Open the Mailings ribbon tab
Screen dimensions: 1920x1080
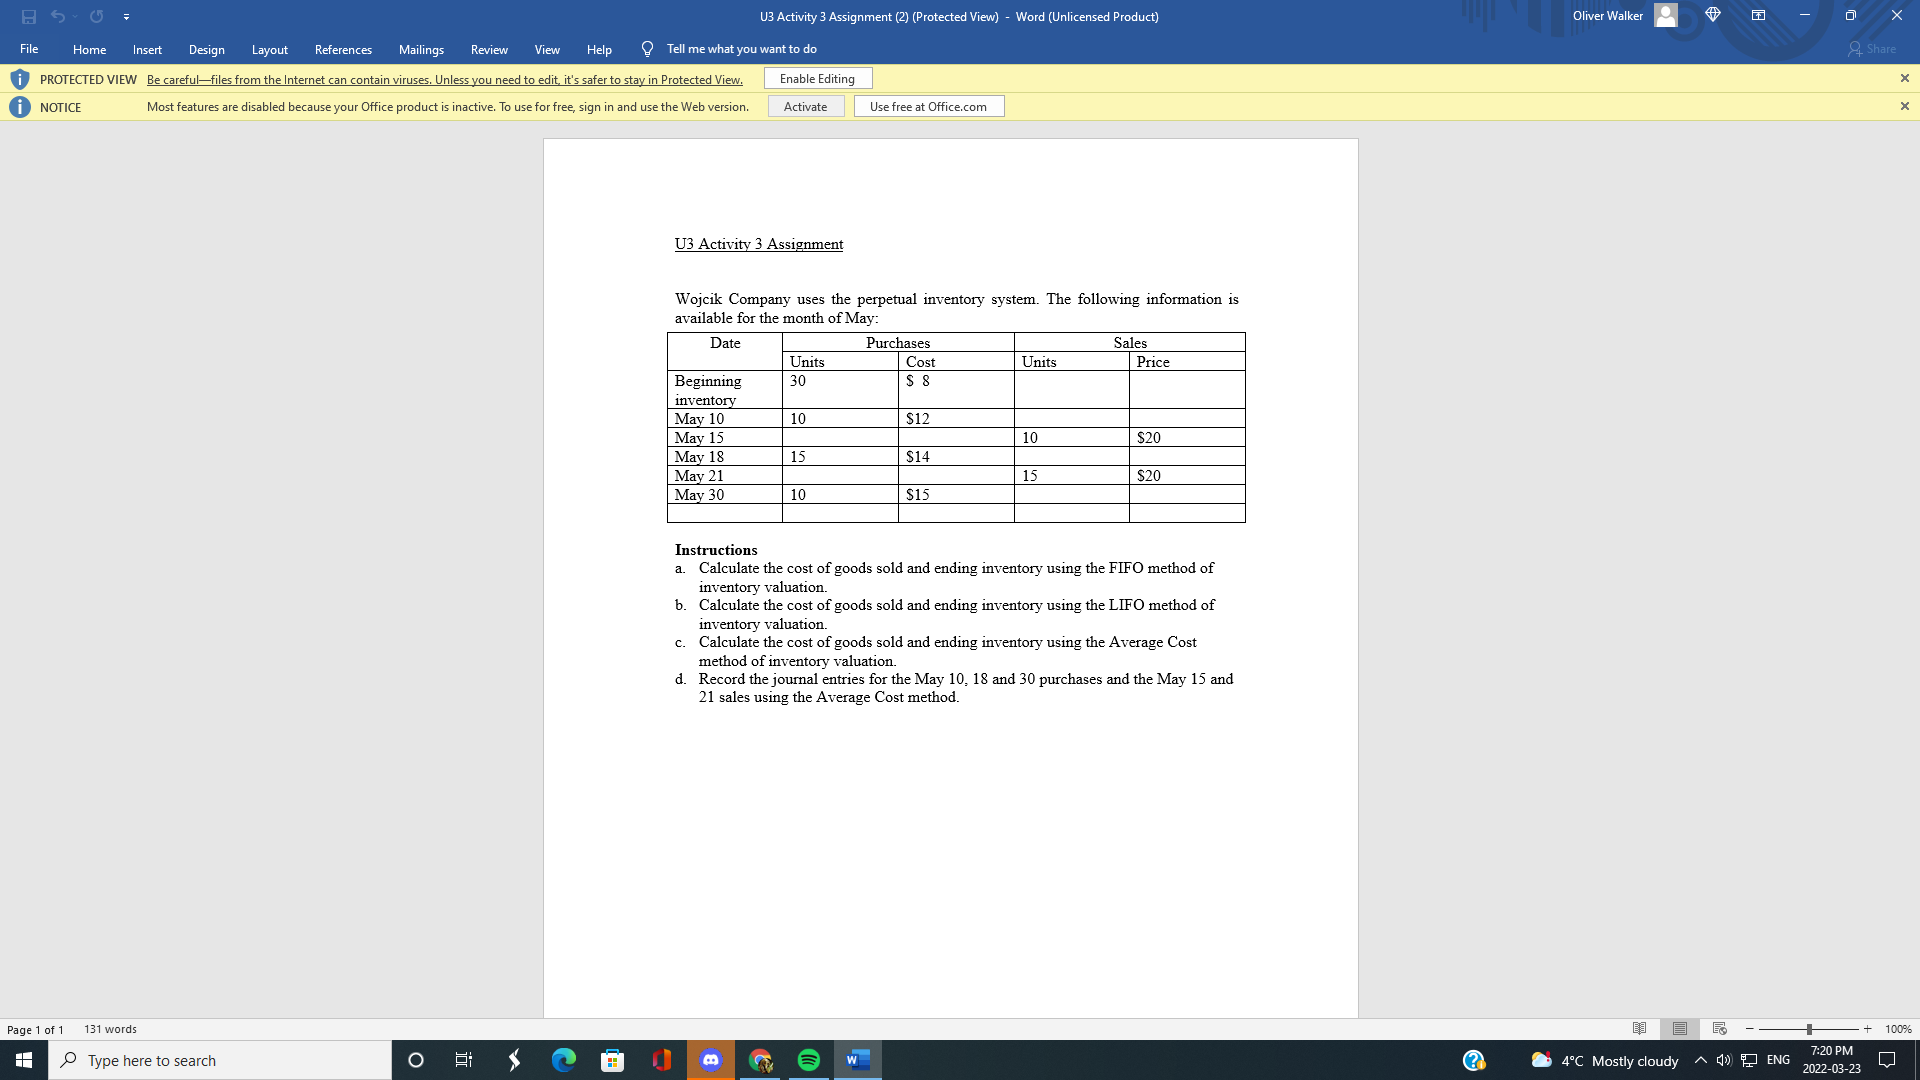(x=421, y=48)
